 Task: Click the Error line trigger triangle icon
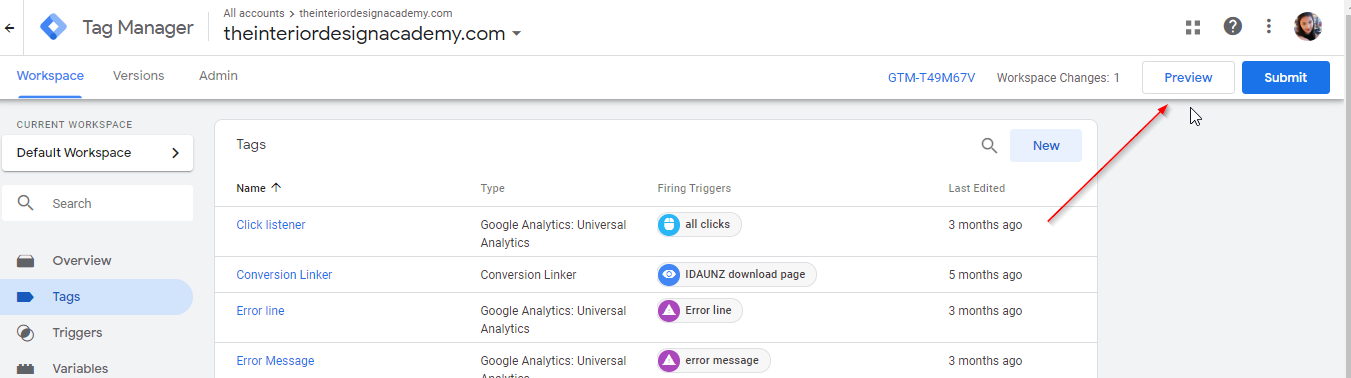tap(669, 311)
